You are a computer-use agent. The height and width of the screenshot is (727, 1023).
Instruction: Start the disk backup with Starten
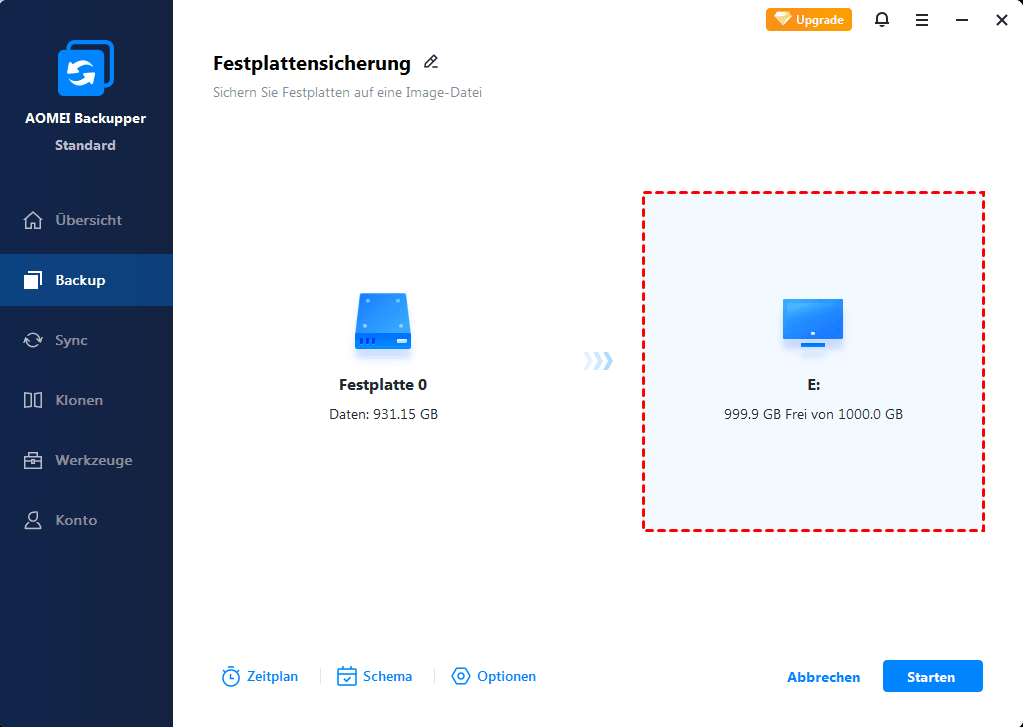tap(932, 676)
